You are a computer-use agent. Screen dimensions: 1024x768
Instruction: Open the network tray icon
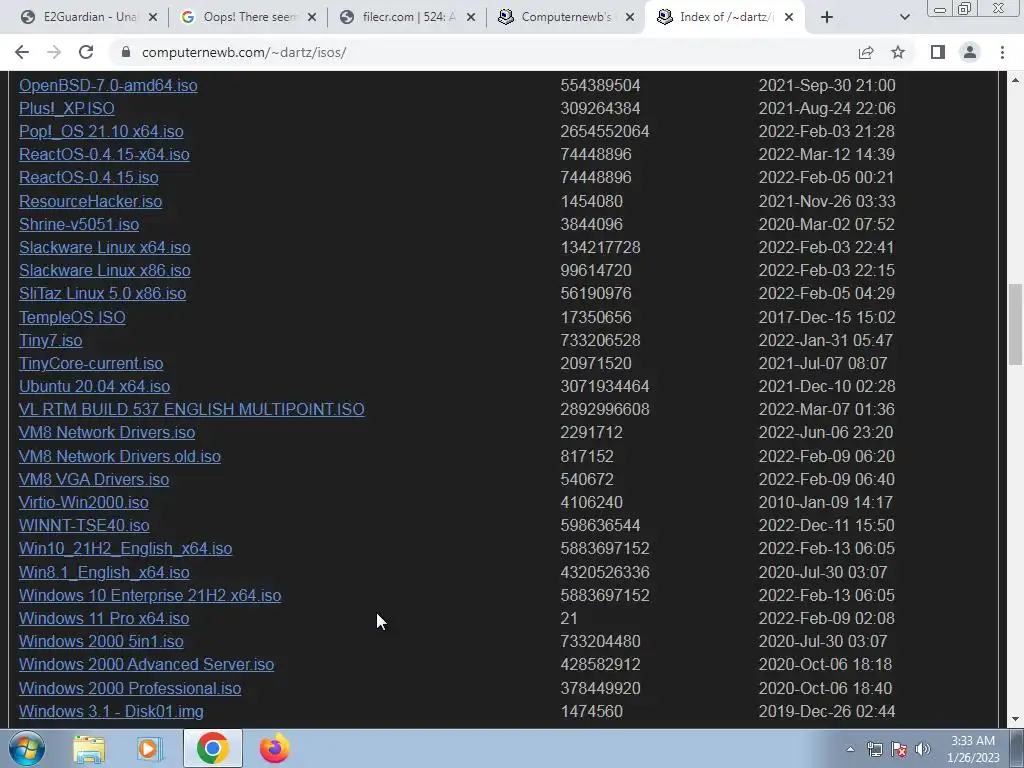coord(874,749)
